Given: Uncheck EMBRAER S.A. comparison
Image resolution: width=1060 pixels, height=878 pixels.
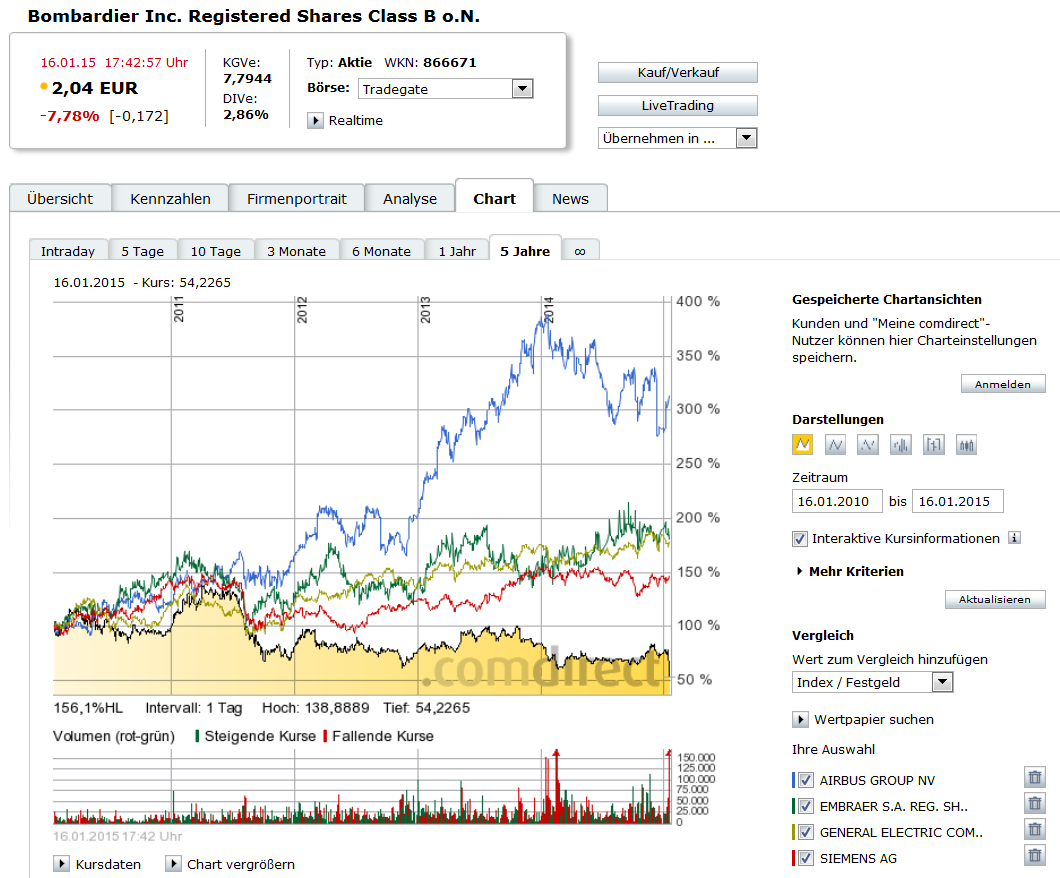Looking at the screenshot, I should pos(805,806).
